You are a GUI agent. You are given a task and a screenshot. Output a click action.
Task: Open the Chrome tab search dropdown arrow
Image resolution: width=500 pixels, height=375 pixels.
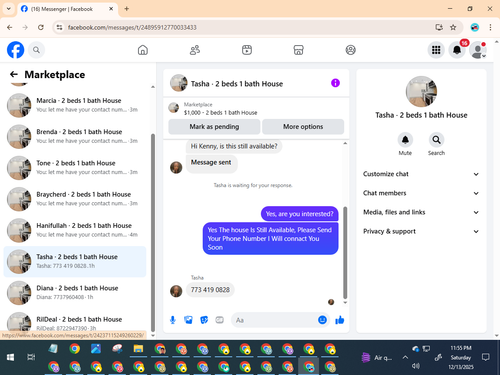9,9
